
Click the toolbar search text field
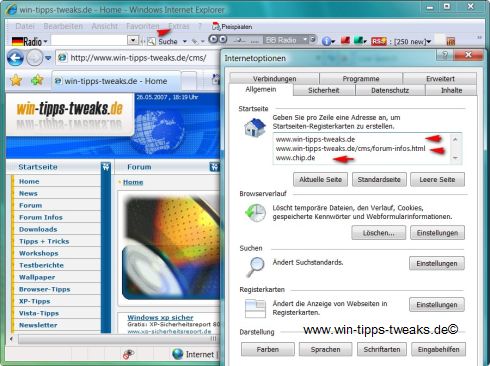(x=89, y=41)
